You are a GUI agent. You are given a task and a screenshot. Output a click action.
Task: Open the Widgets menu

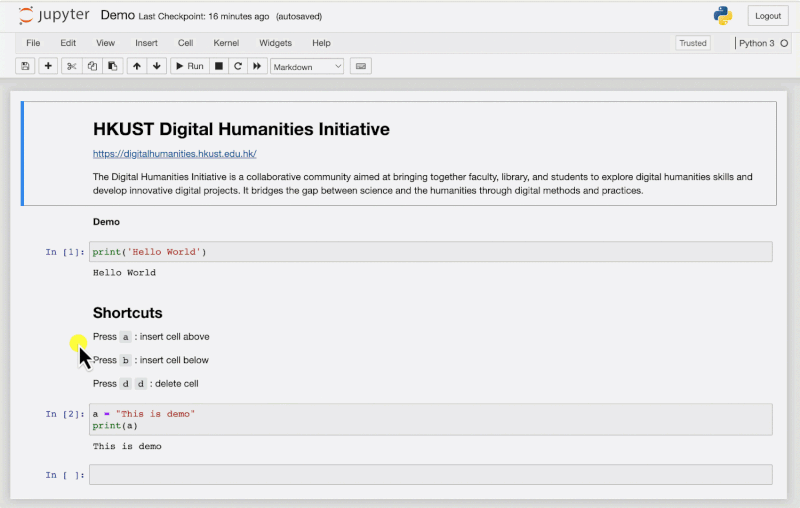pos(276,43)
